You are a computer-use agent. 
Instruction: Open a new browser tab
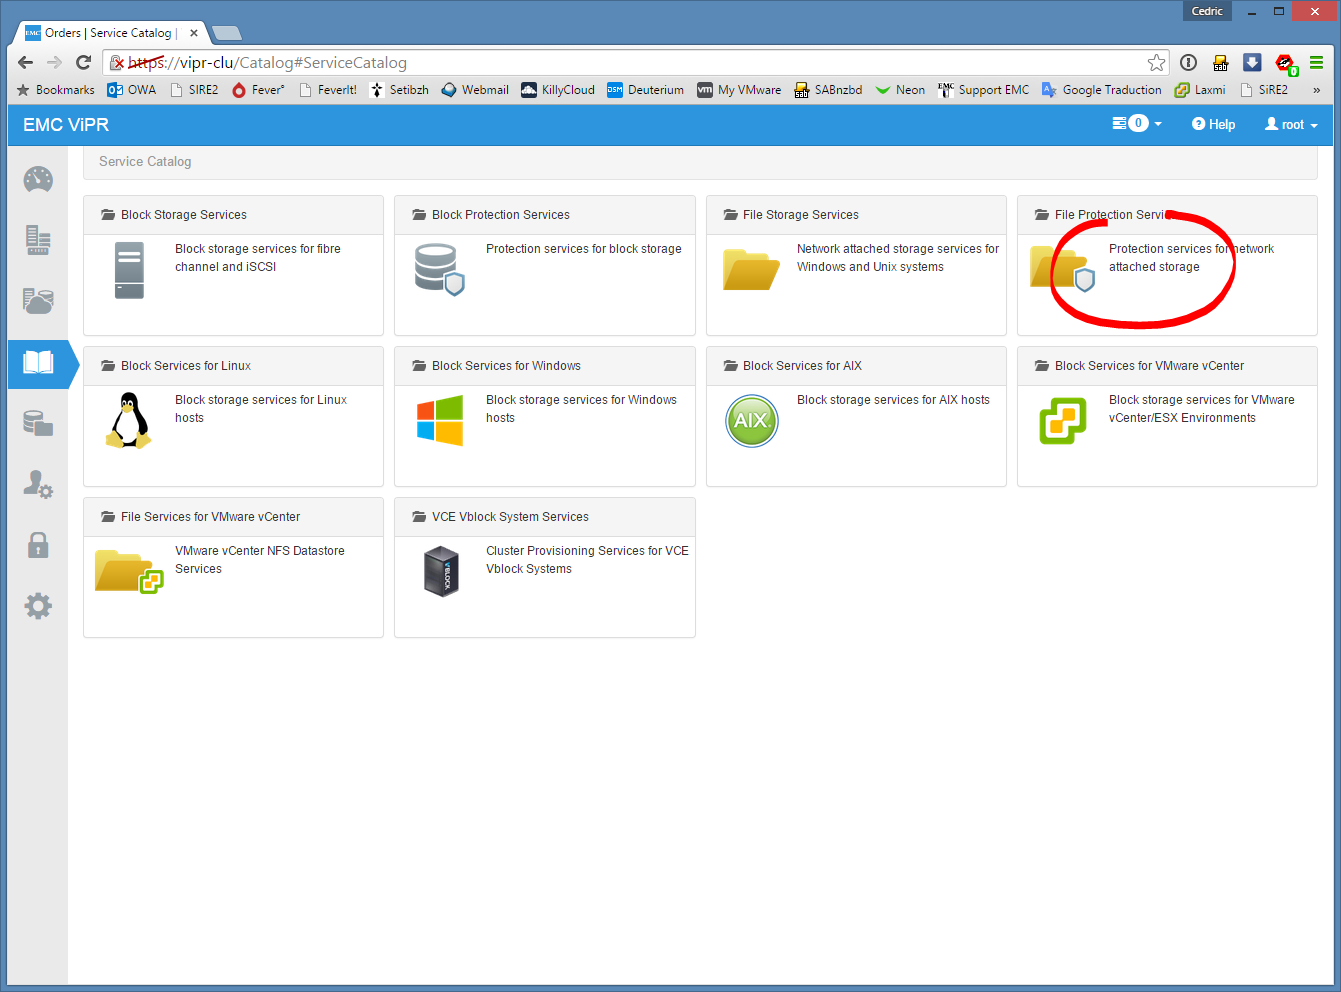click(x=227, y=33)
